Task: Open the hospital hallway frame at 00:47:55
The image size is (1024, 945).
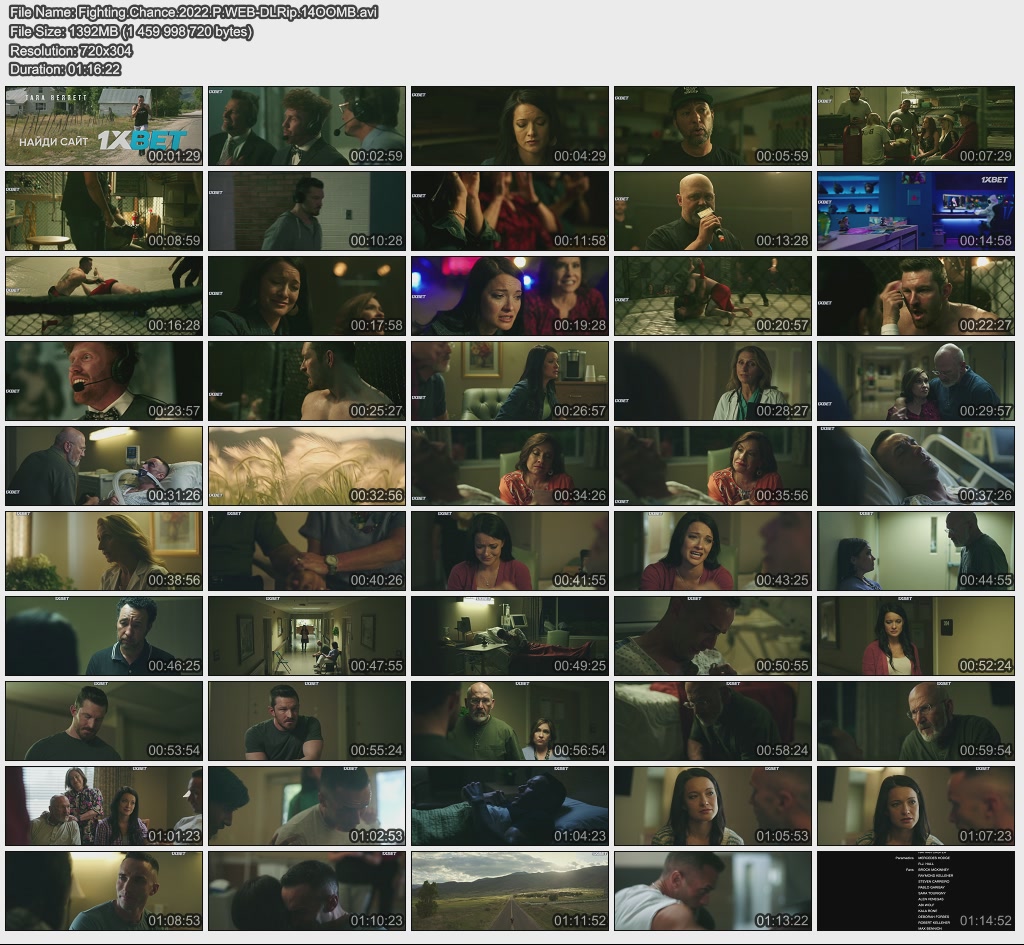Action: pyautogui.click(x=307, y=636)
